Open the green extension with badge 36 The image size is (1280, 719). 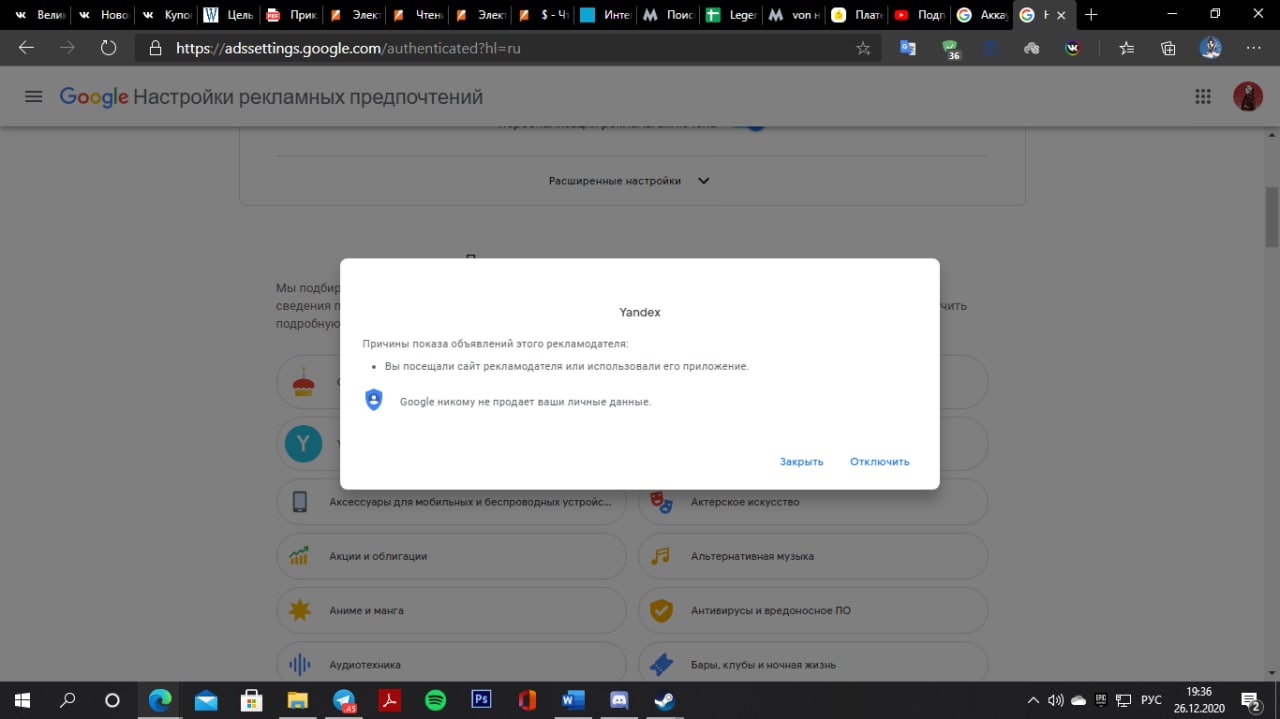coord(951,48)
